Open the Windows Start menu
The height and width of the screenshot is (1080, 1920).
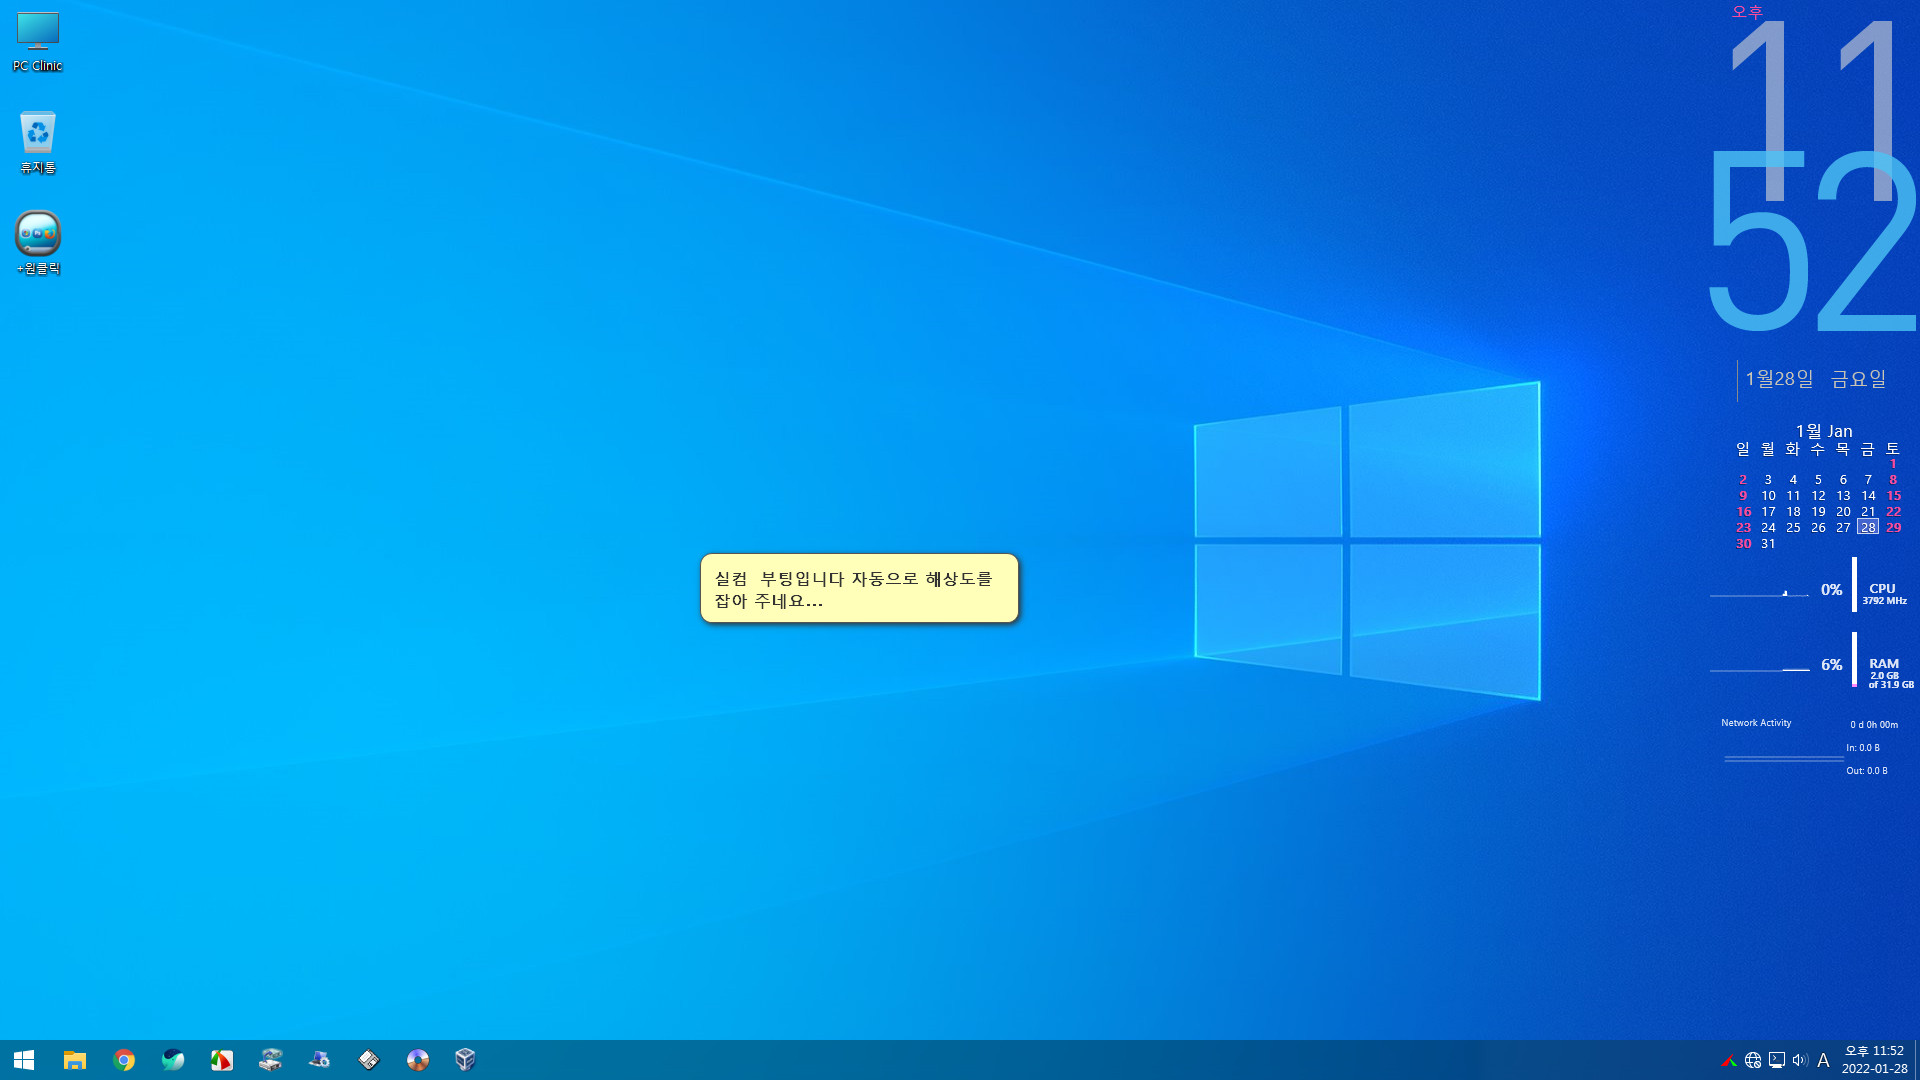tap(24, 1060)
